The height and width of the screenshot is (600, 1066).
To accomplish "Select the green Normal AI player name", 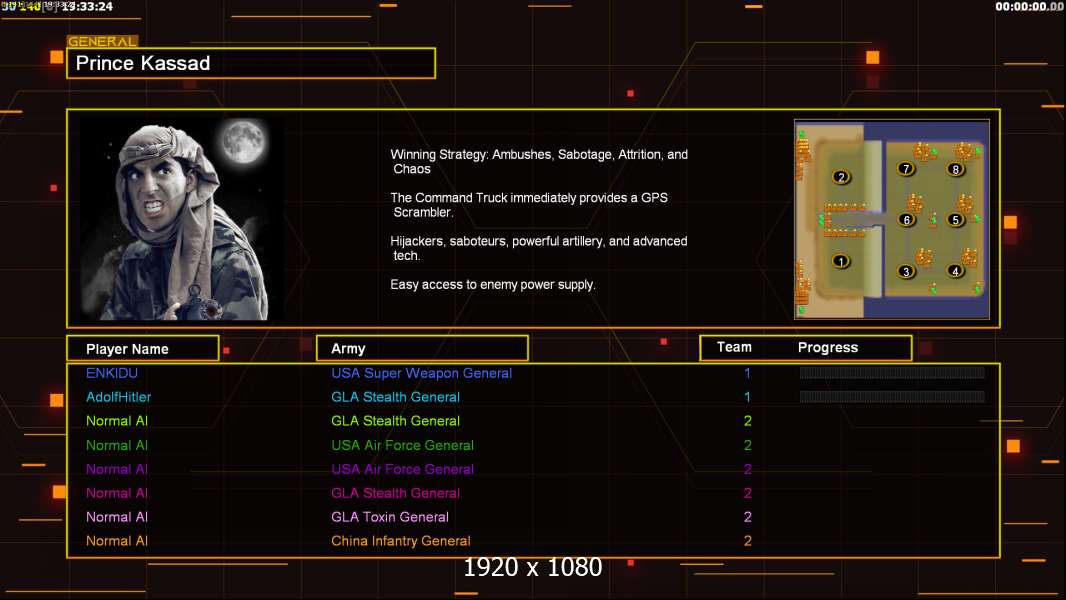I will pyautogui.click(x=117, y=445).
